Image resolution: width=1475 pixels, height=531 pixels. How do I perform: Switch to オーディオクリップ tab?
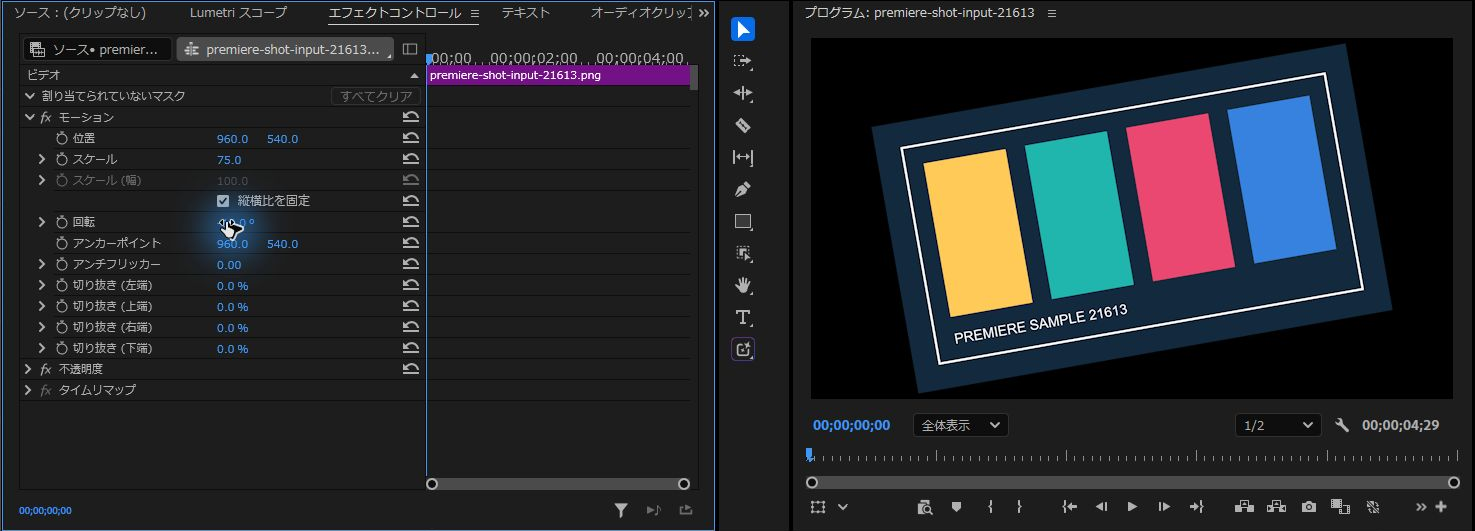click(641, 13)
